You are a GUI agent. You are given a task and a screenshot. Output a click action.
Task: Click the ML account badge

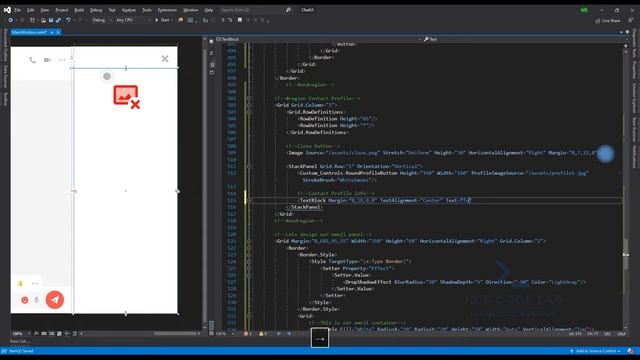pyautogui.click(x=584, y=10)
